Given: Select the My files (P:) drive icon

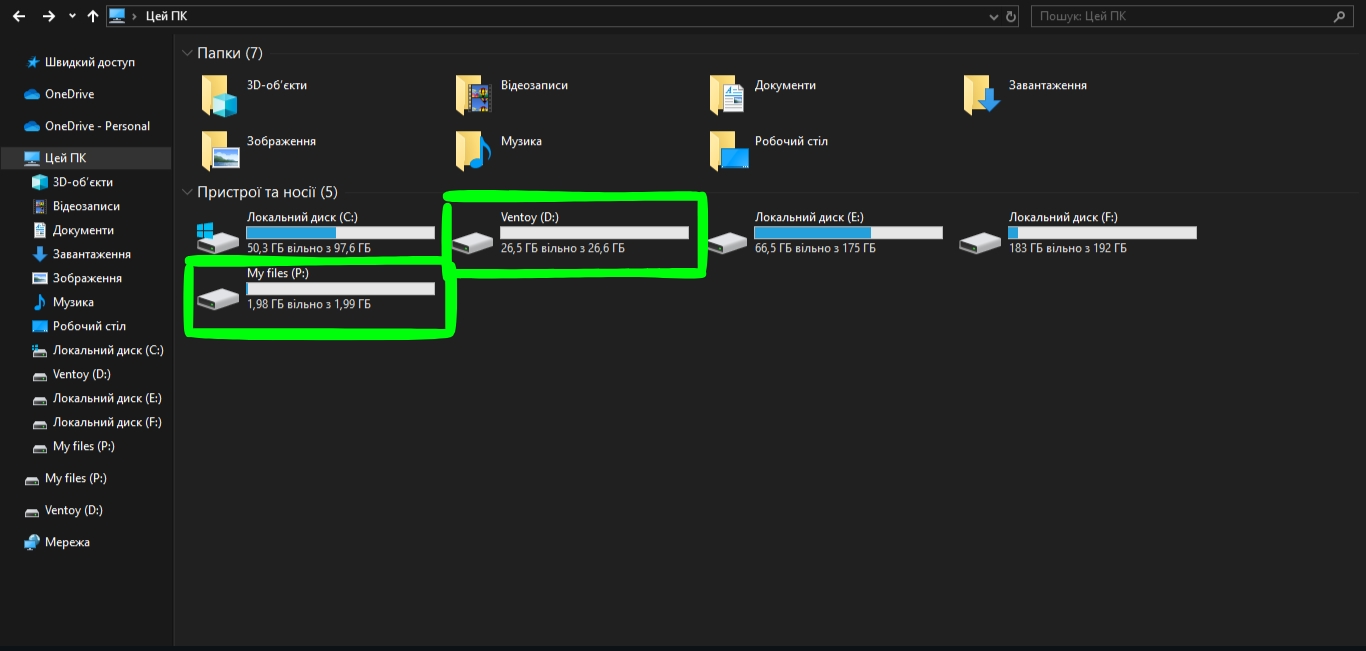Looking at the screenshot, I should click(x=218, y=298).
